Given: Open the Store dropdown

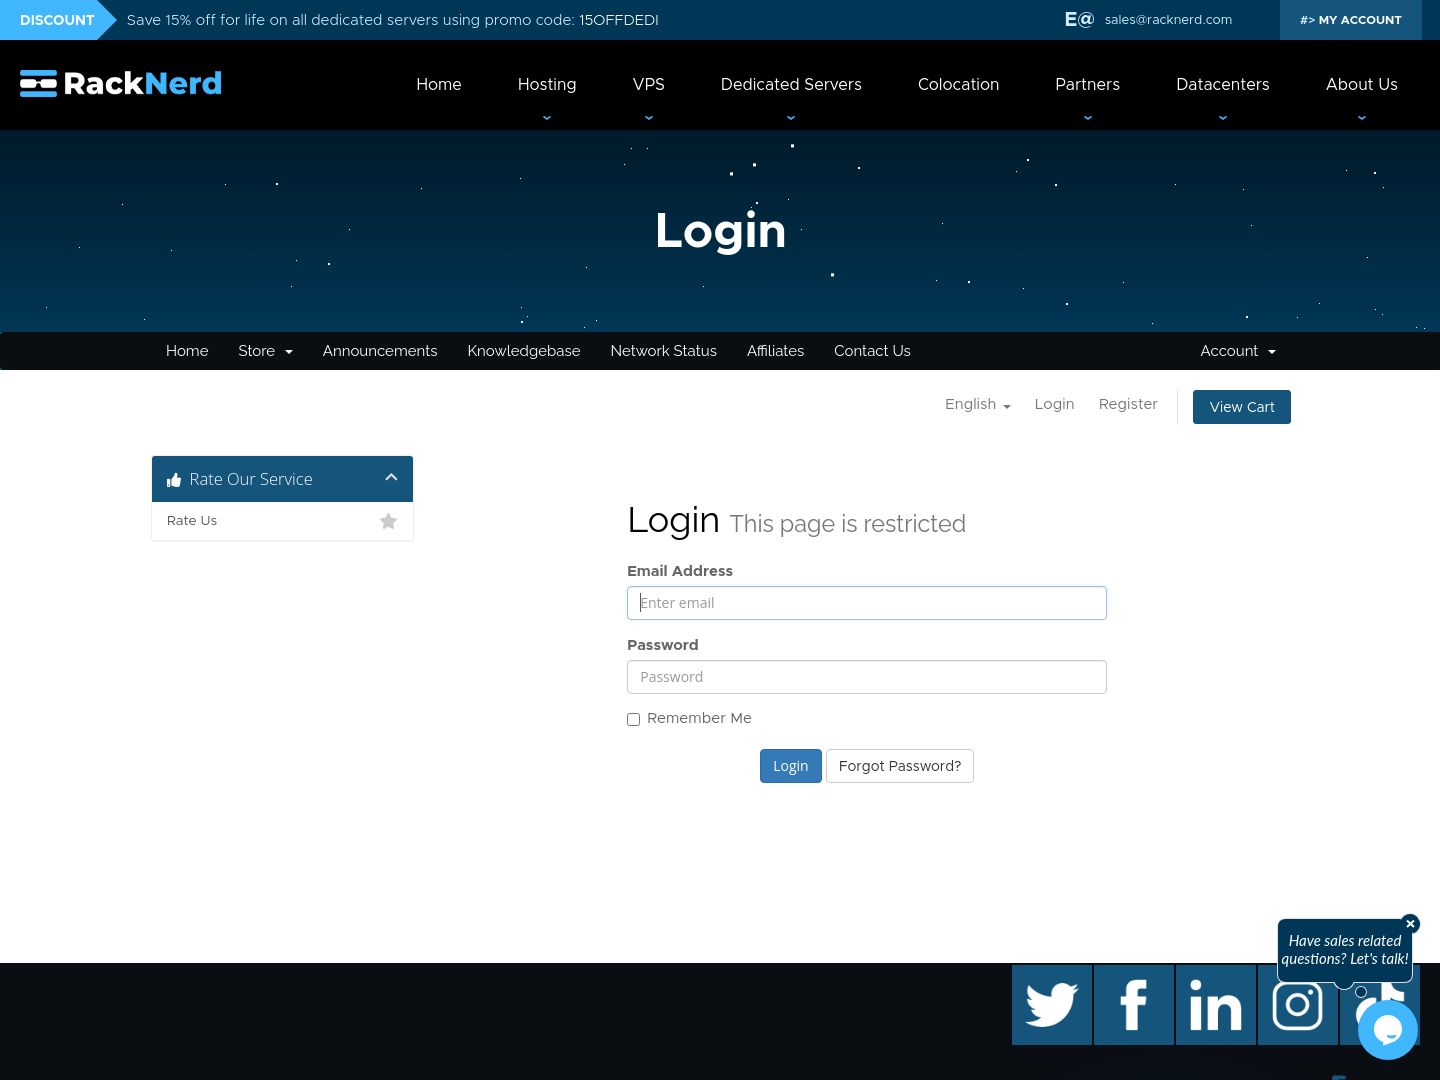Looking at the screenshot, I should click(x=265, y=351).
